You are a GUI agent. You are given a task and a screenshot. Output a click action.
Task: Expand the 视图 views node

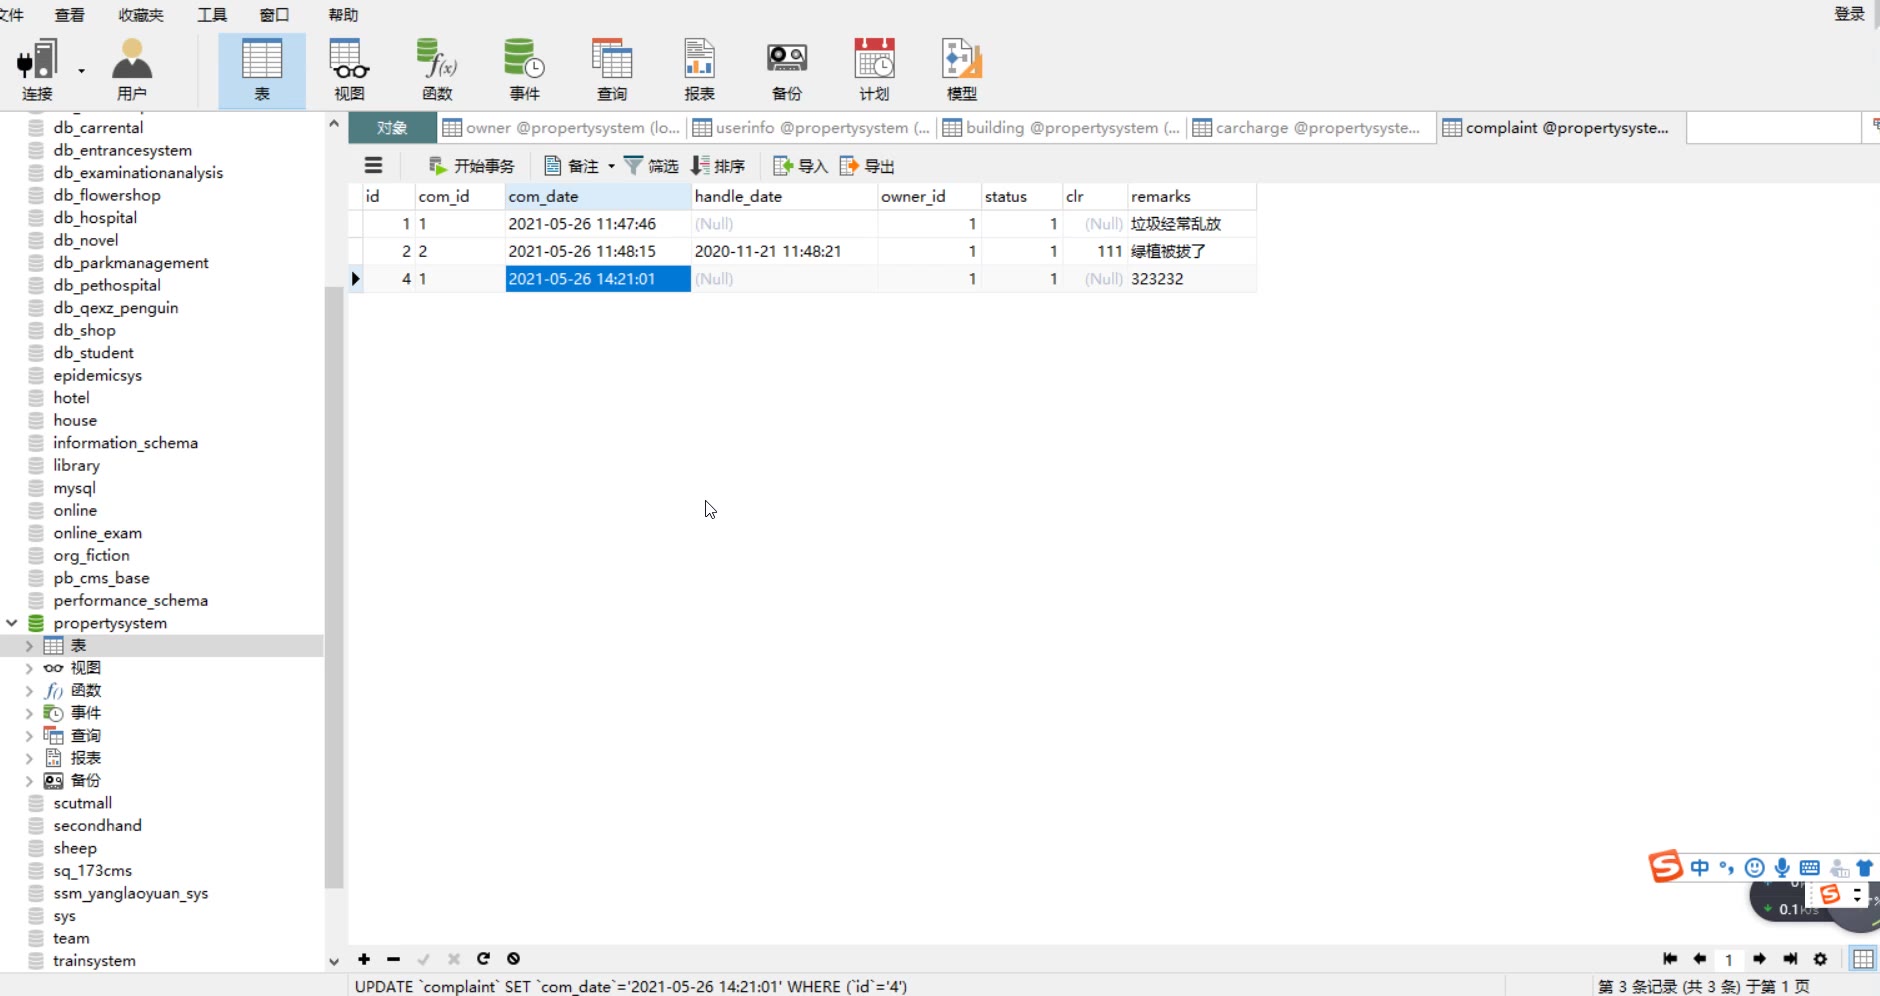(29, 668)
